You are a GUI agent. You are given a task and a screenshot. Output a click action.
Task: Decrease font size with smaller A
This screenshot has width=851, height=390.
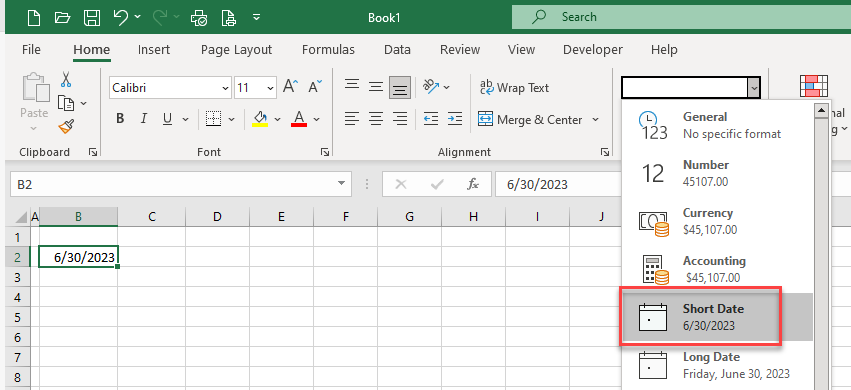pos(315,86)
